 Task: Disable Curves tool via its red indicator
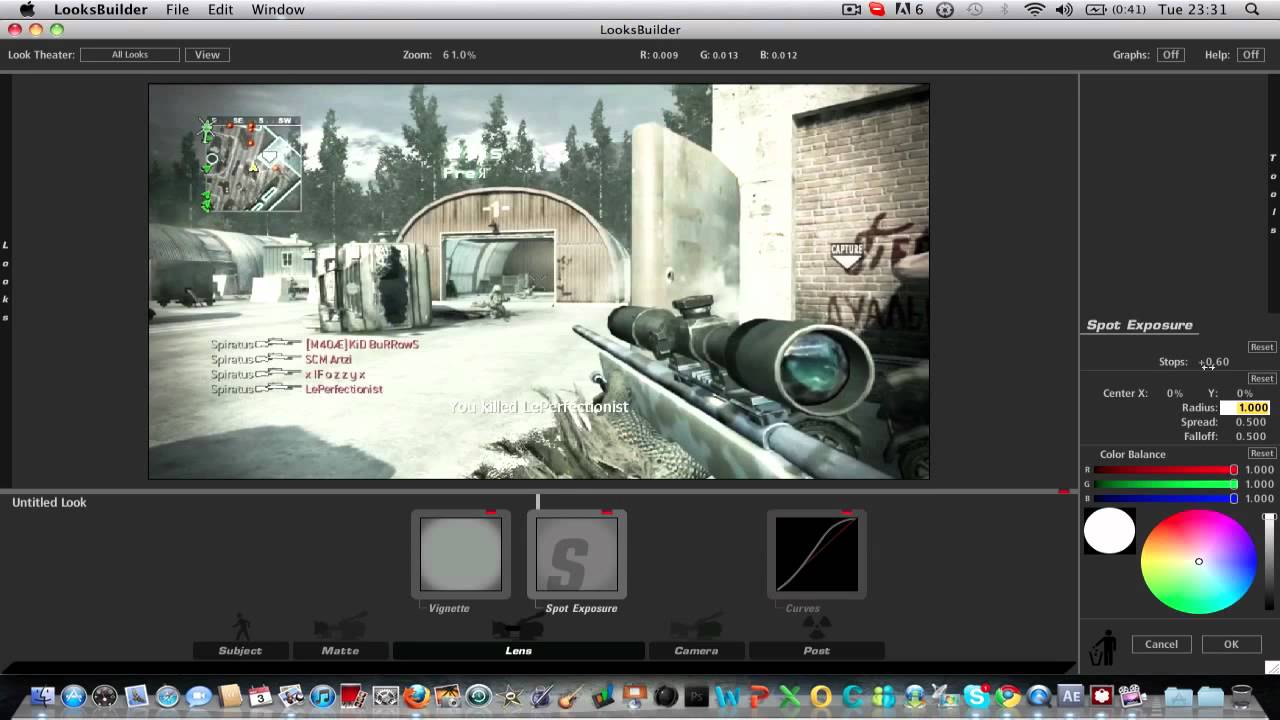846,512
